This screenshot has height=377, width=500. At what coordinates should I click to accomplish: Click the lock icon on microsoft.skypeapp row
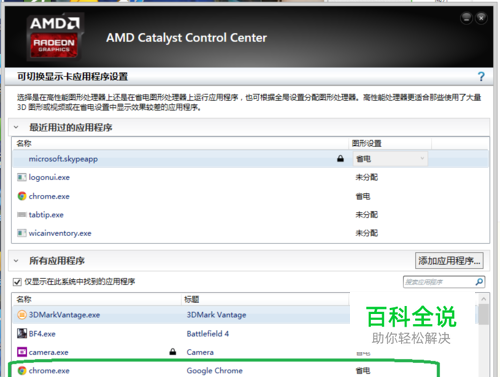coord(340,159)
